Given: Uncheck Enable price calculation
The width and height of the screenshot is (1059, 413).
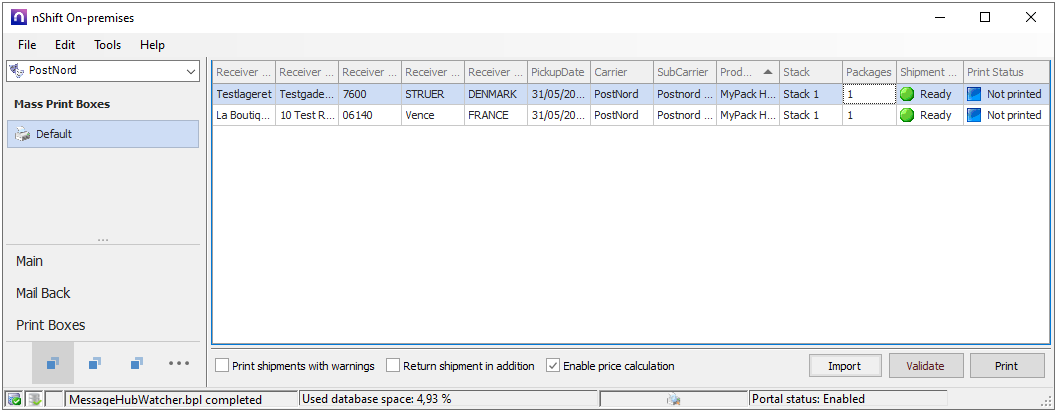Looking at the screenshot, I should coord(553,366).
